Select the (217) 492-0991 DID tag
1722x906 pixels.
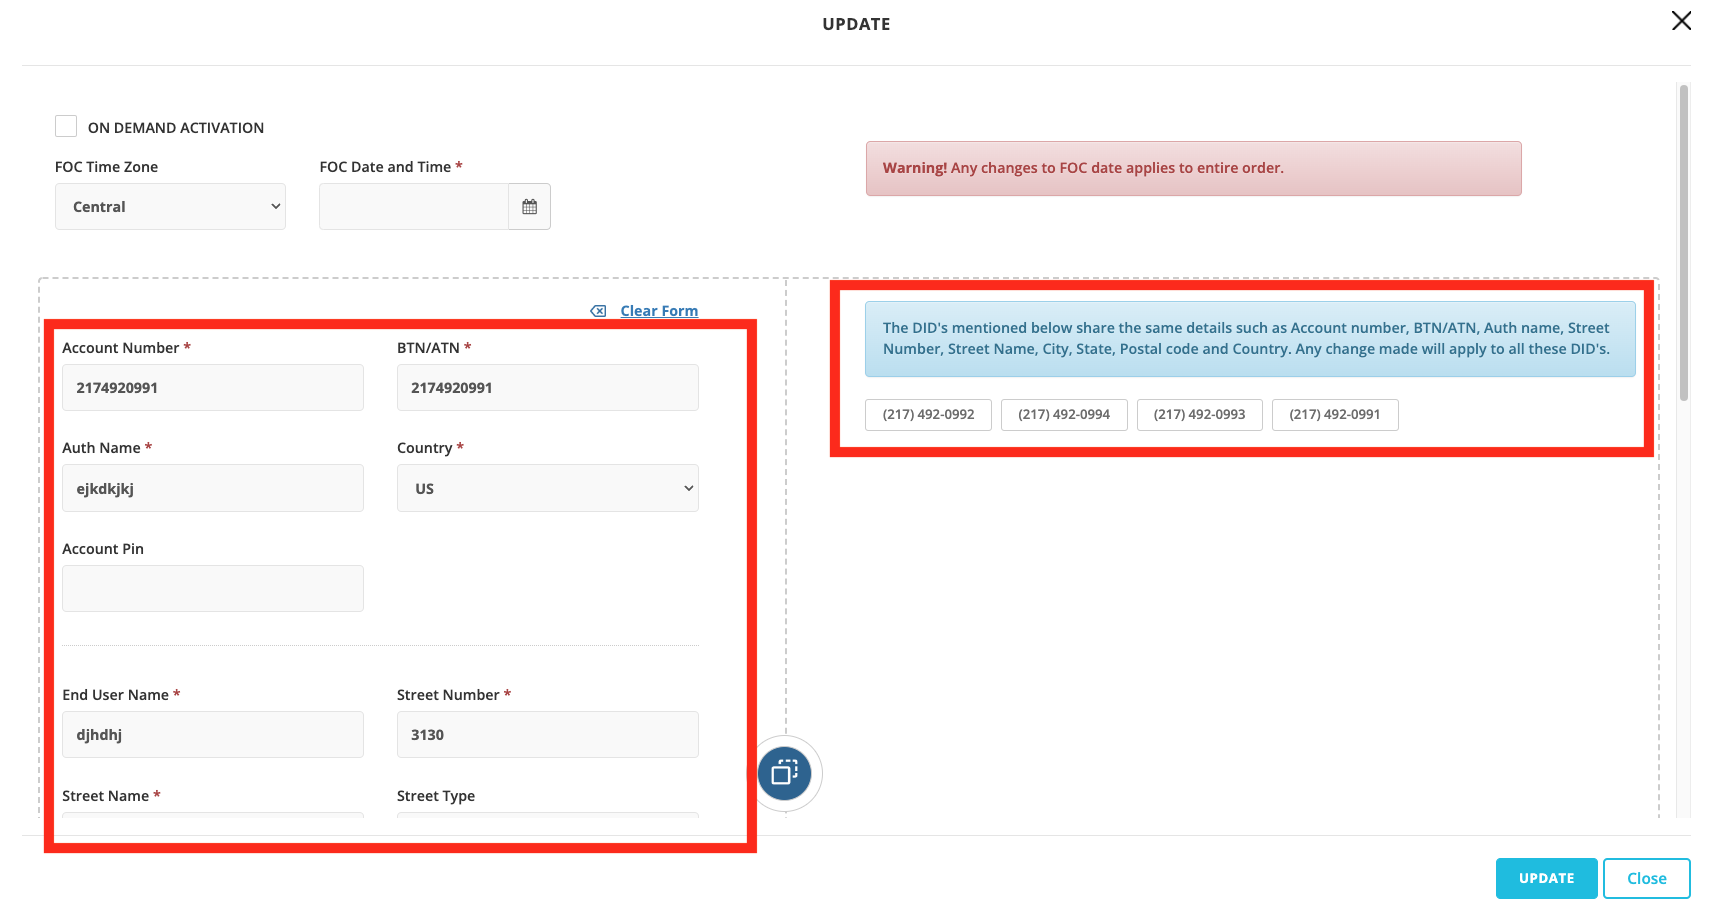1334,414
